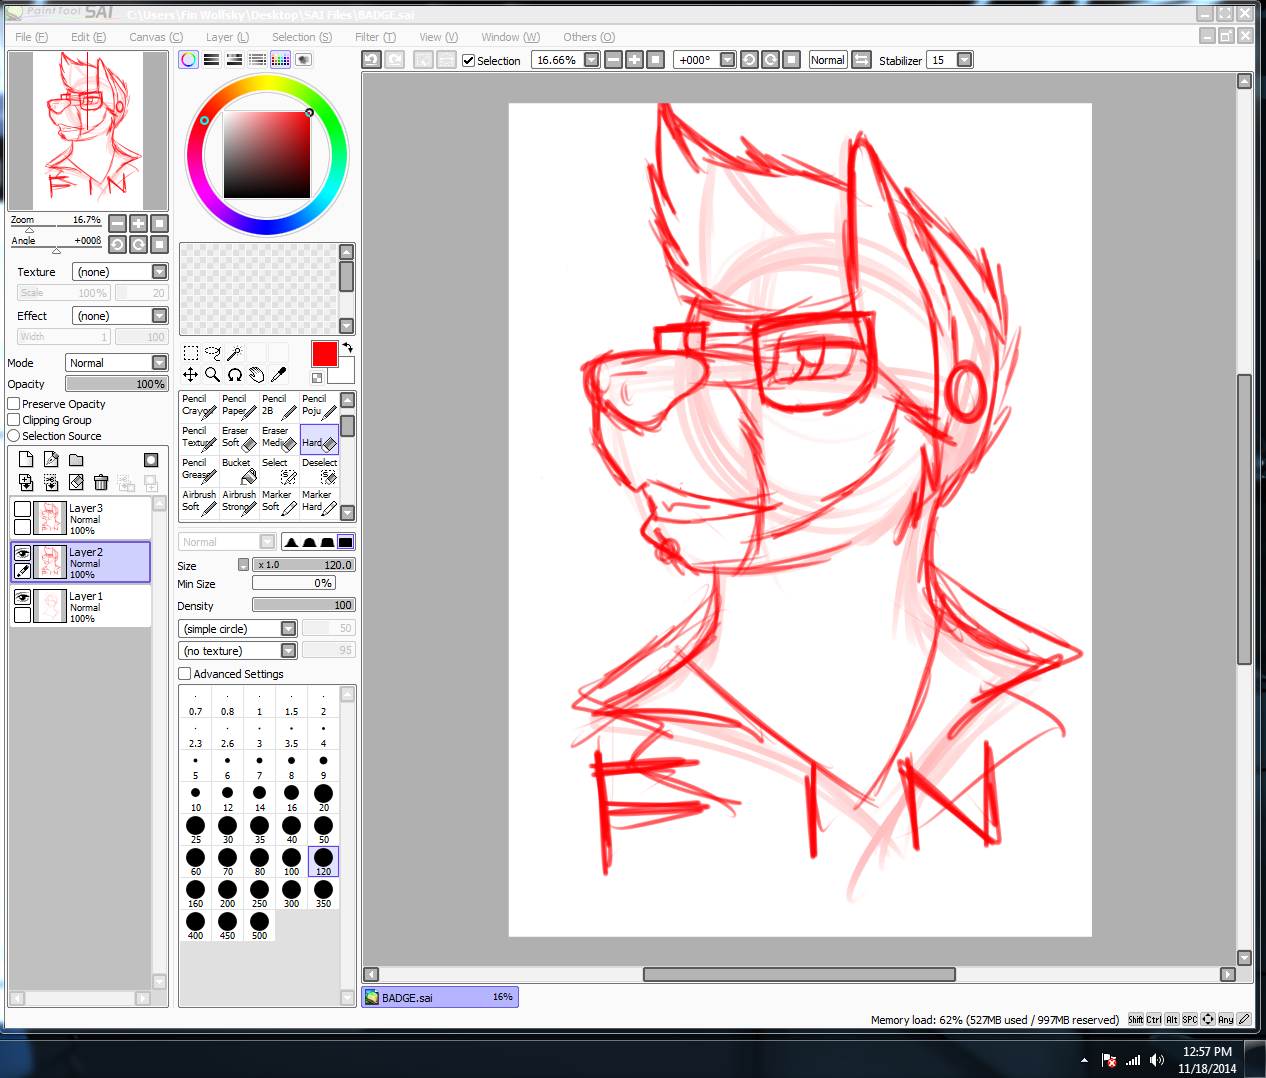This screenshot has width=1266, height=1078.
Task: Show Layer3 by toggling its visibility box
Action: pyautogui.click(x=22, y=509)
